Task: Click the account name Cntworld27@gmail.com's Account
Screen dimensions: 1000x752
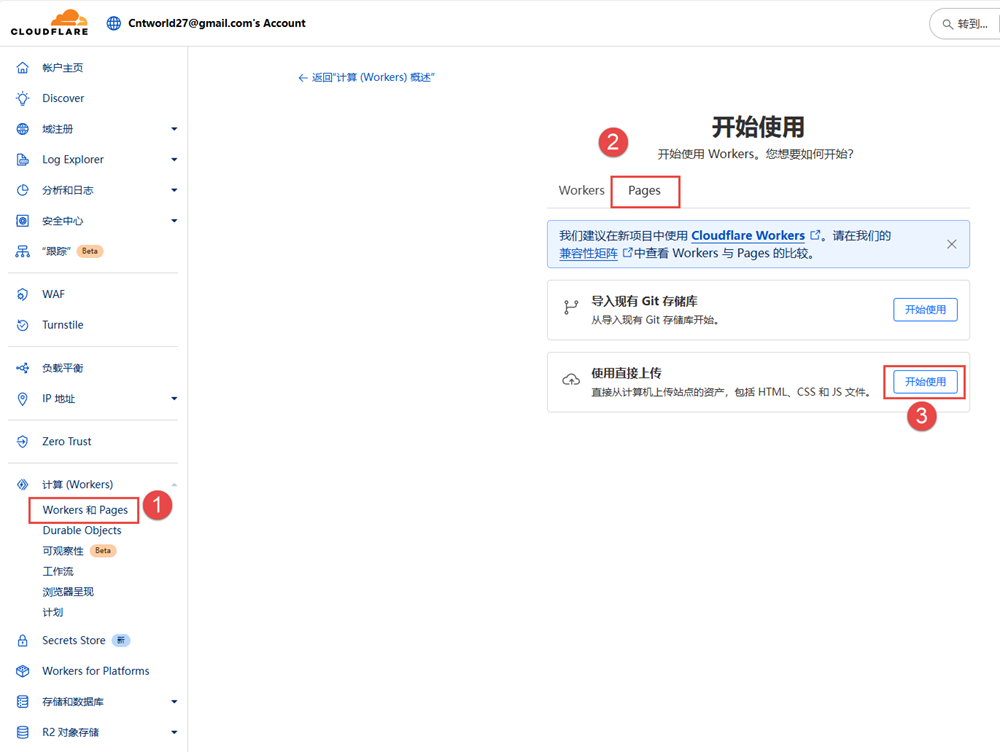Action: 217,24
